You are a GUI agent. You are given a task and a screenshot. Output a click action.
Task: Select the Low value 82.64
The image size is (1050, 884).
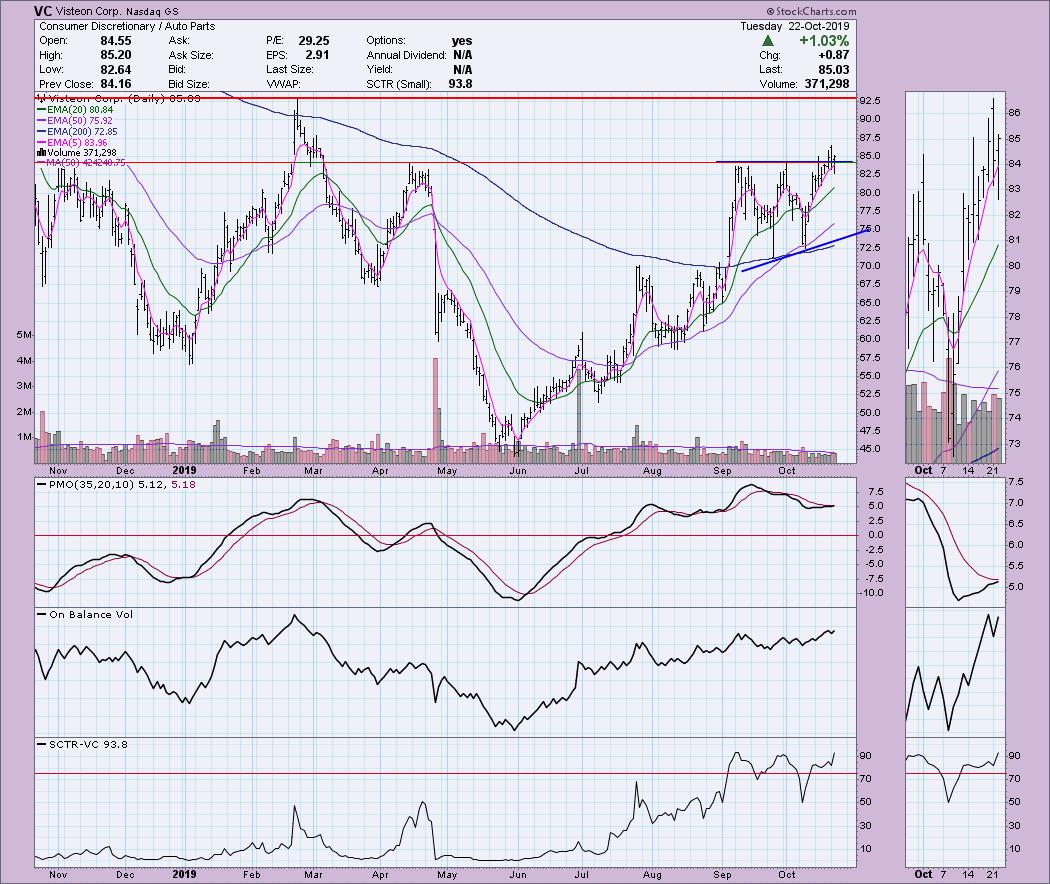click(115, 70)
